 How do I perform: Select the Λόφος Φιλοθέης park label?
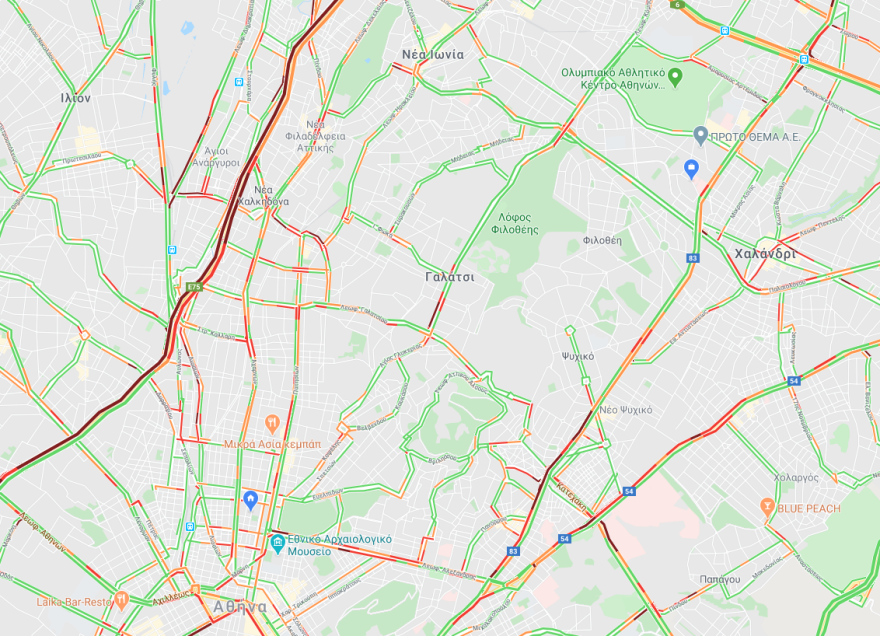[x=515, y=223]
